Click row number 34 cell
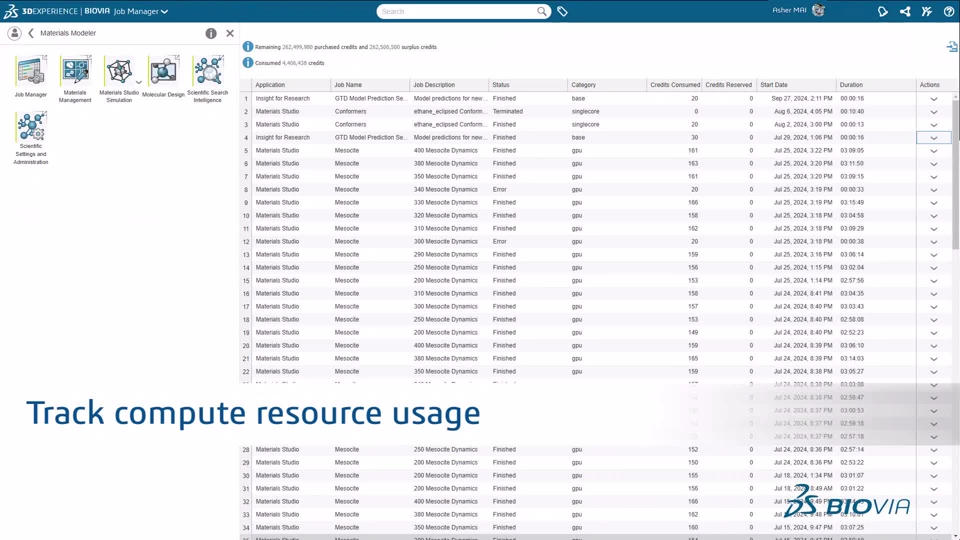Viewport: 960px width, 540px height. 246,528
